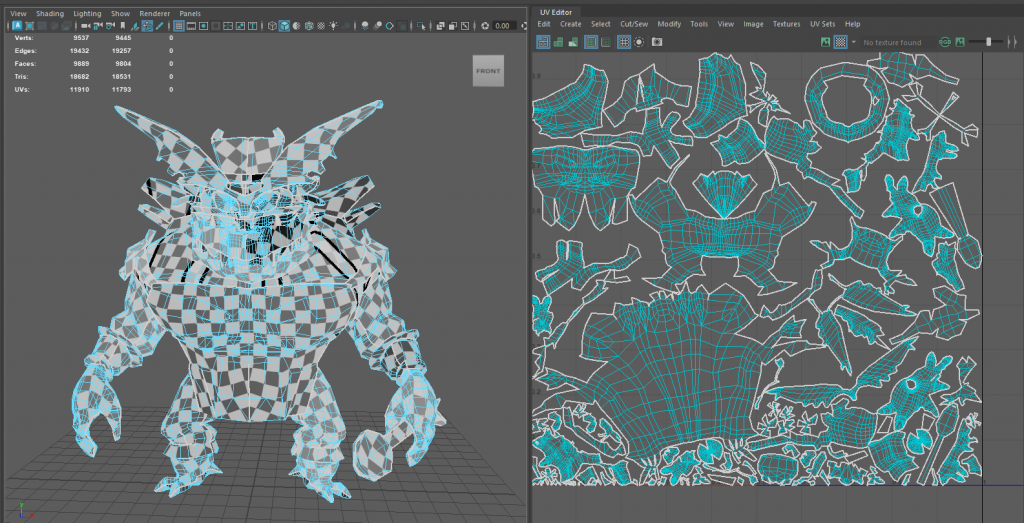Toggle the viewport Grid display icon
Image resolution: width=1024 pixels, height=523 pixels.
coord(179,26)
